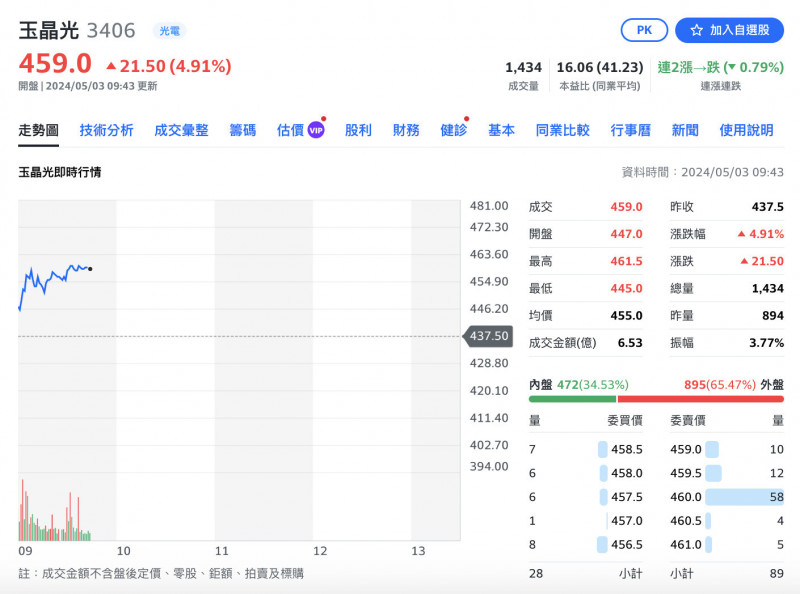This screenshot has width=800, height=594.
Task: Click the 394.00 y-axis label
Action: pos(489,466)
